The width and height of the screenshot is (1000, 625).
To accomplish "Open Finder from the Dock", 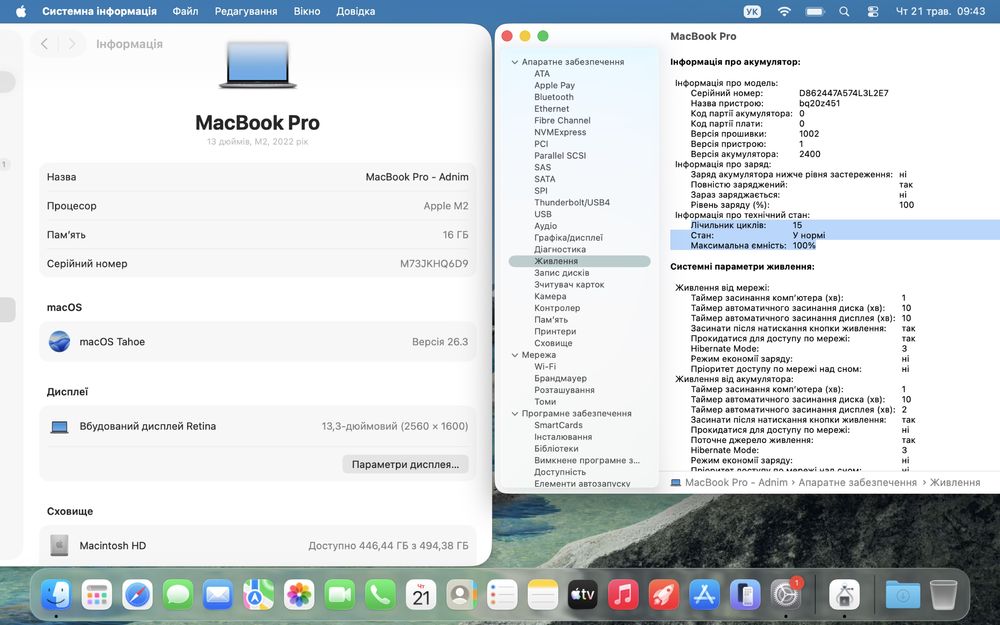I will (x=56, y=596).
